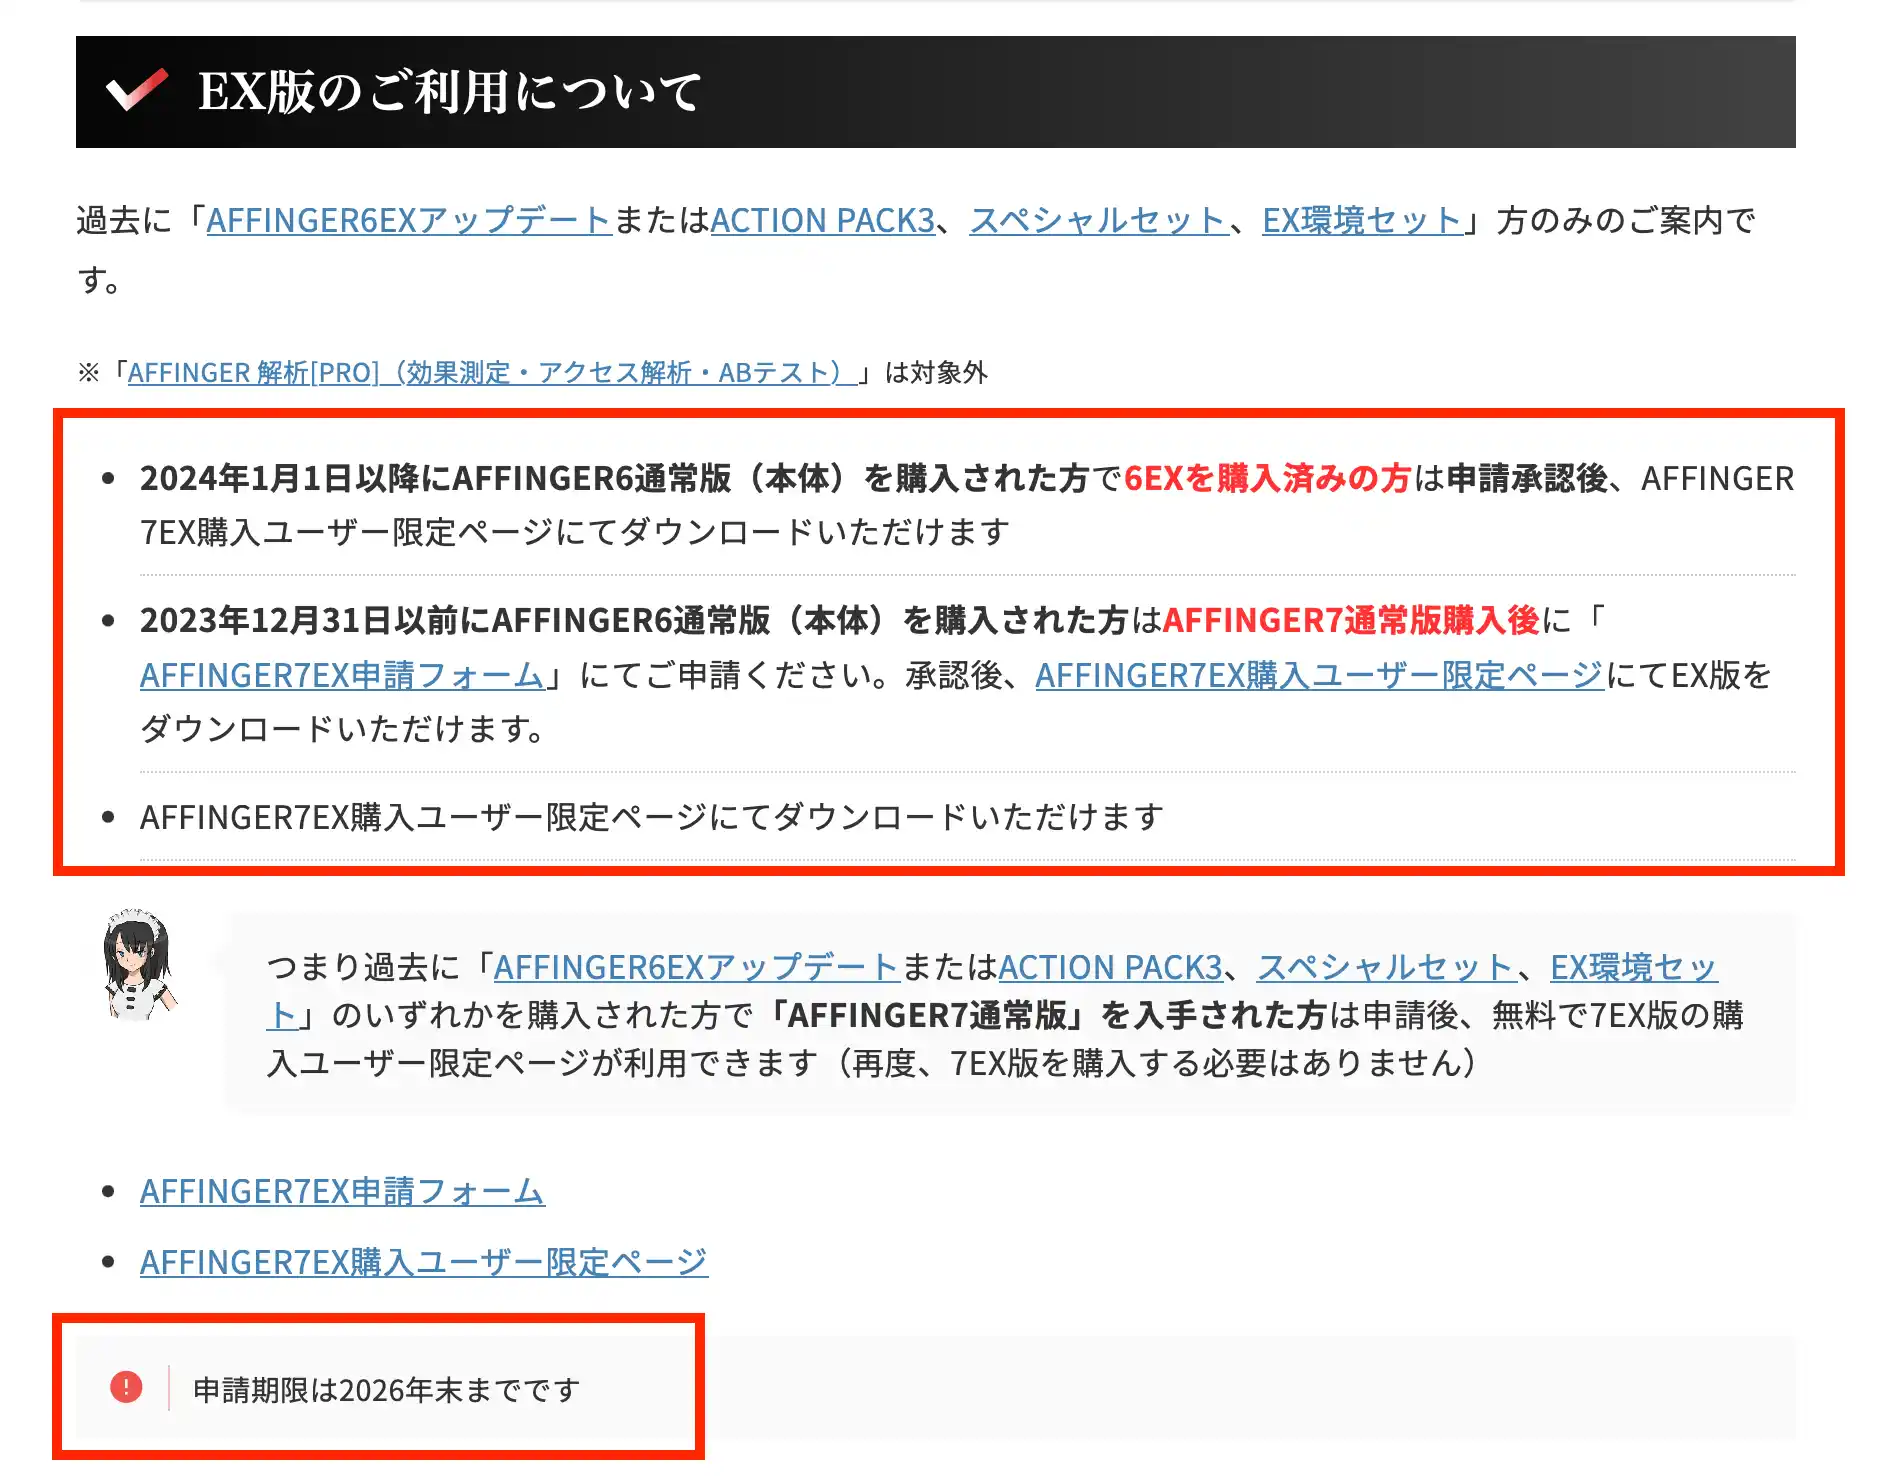The image size is (1878, 1478).
Task: Click the bold 2024年1月1日以降 bullet text
Action: pyautogui.click(x=613, y=478)
